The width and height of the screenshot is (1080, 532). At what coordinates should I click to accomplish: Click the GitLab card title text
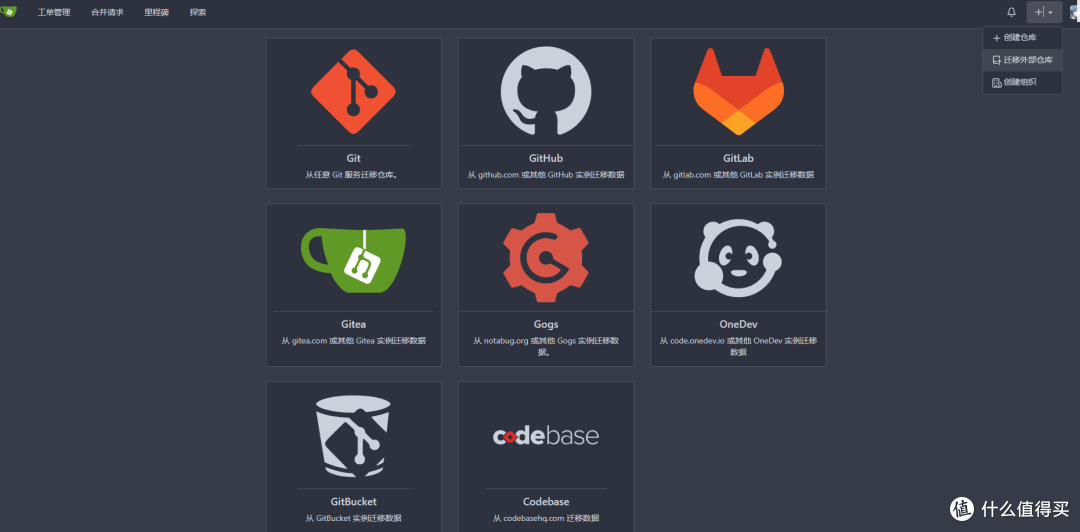pos(738,158)
